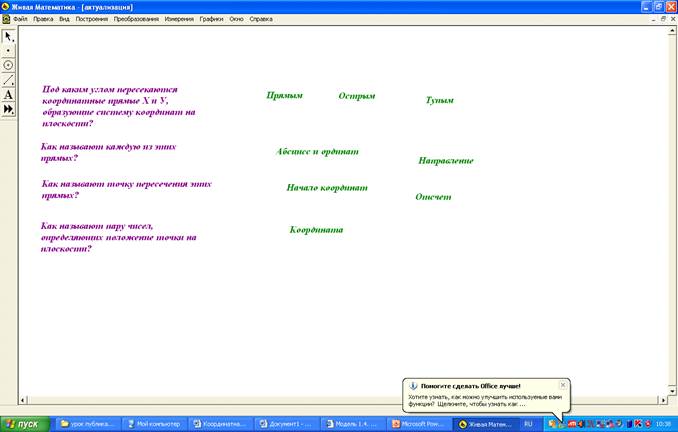Click the system tray clock

coord(663,424)
